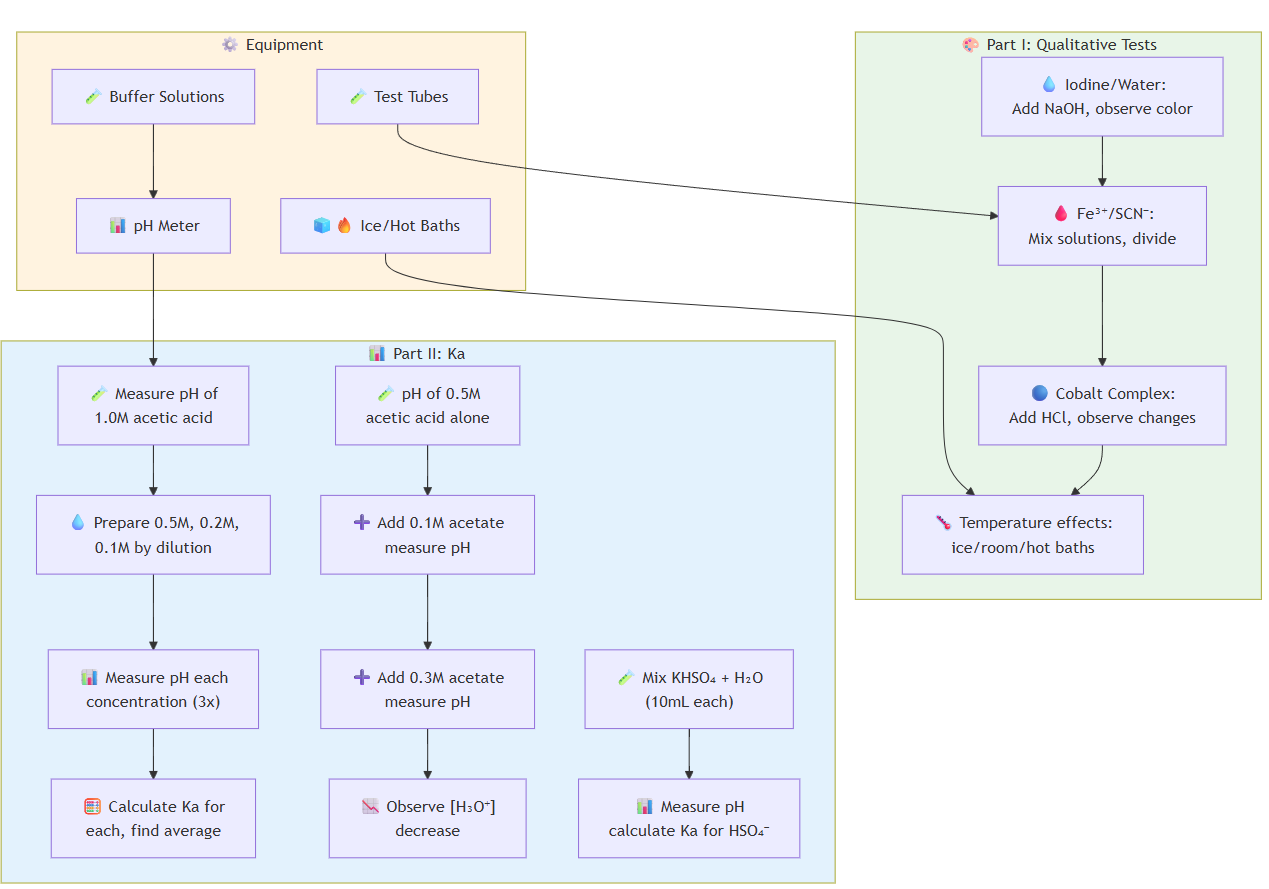1269x889 pixels.
Task: Select the Prepare 0.5M, 0.2M, 0.1M dilution node
Action: click(x=153, y=535)
